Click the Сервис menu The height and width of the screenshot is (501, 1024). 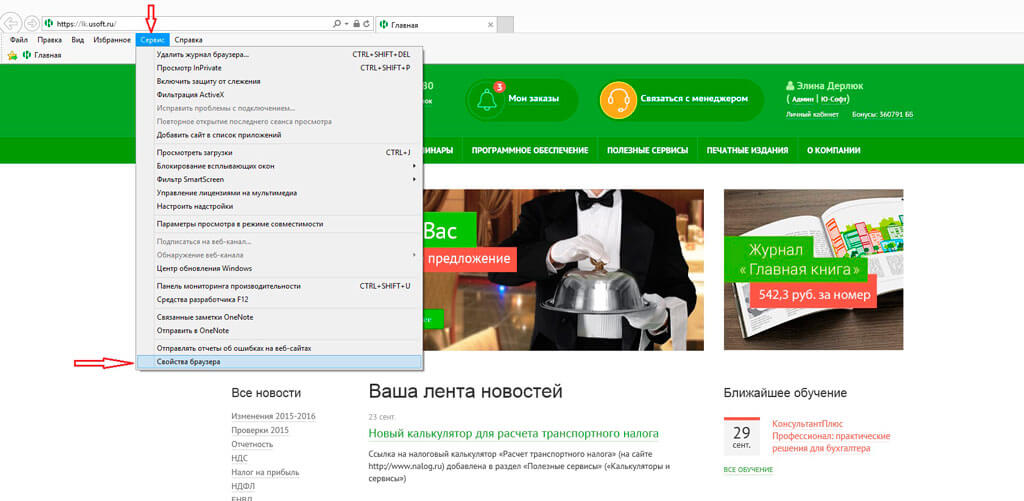[x=153, y=40]
